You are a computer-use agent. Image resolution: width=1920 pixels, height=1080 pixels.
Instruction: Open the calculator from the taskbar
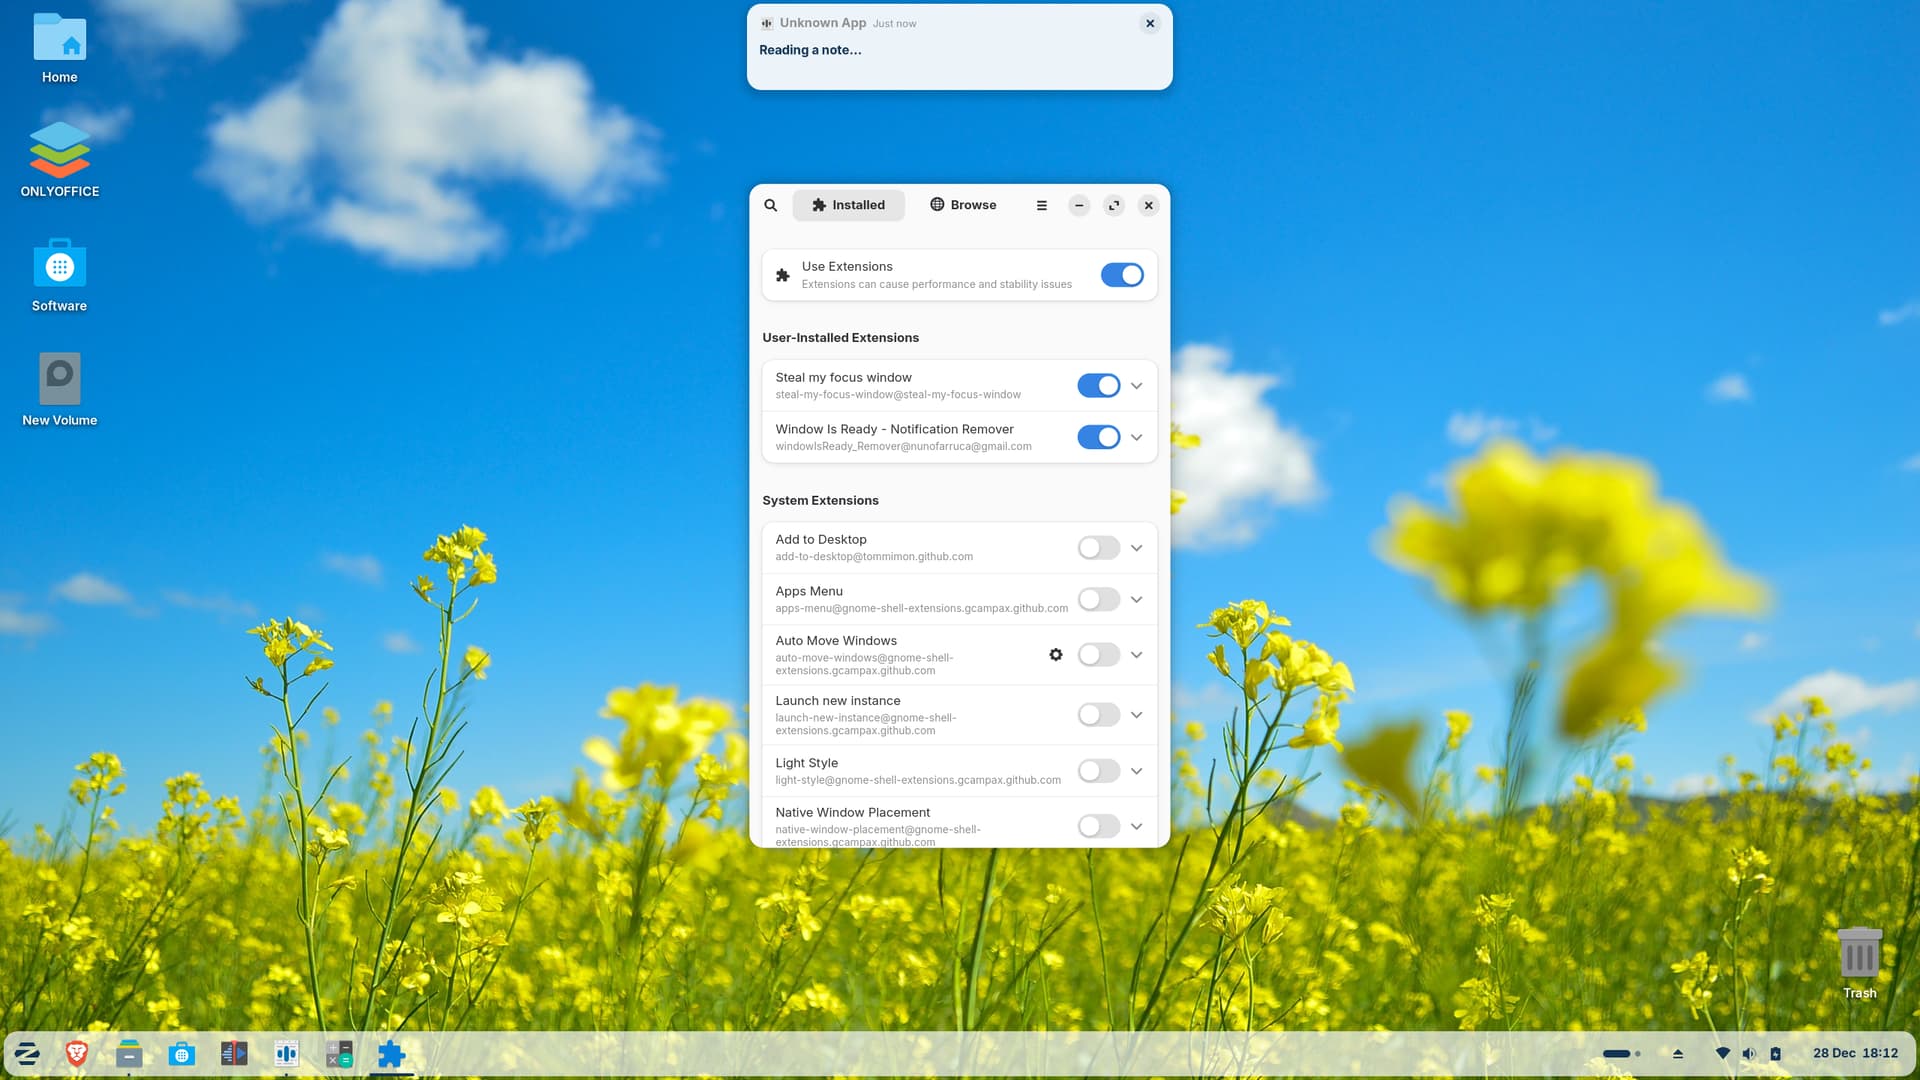pyautogui.click(x=339, y=1054)
